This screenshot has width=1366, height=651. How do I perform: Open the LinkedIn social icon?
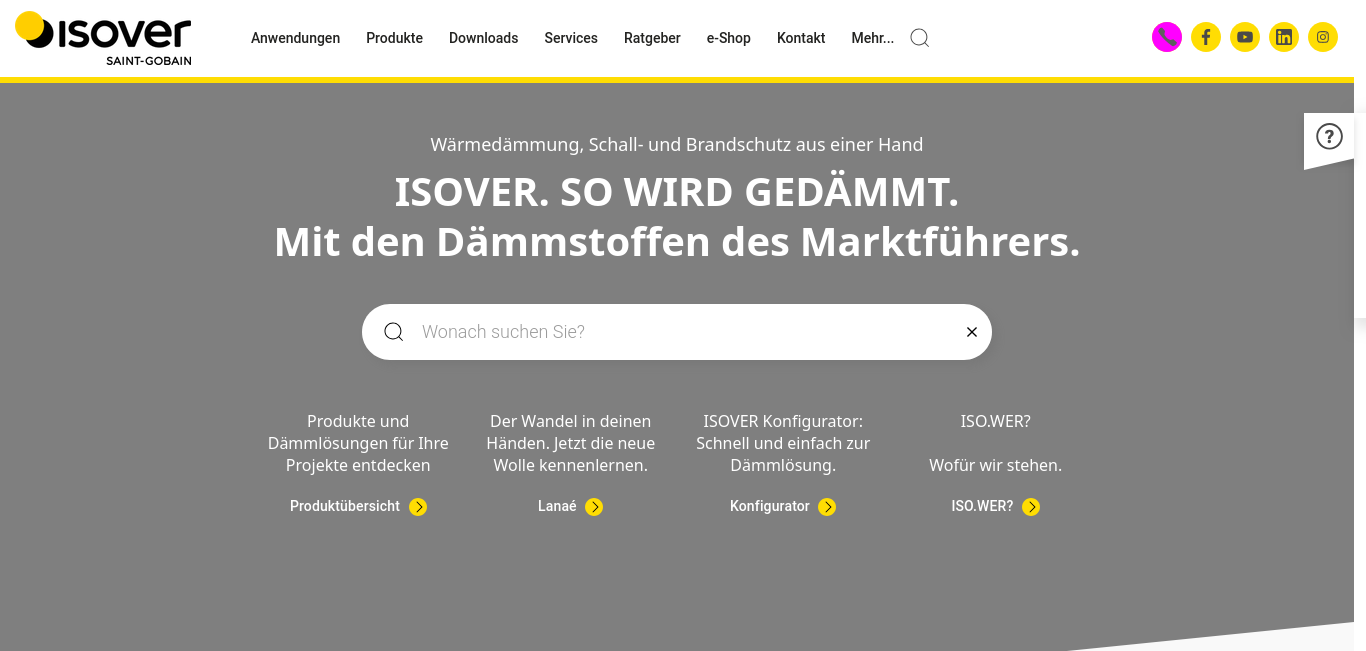[x=1284, y=37]
